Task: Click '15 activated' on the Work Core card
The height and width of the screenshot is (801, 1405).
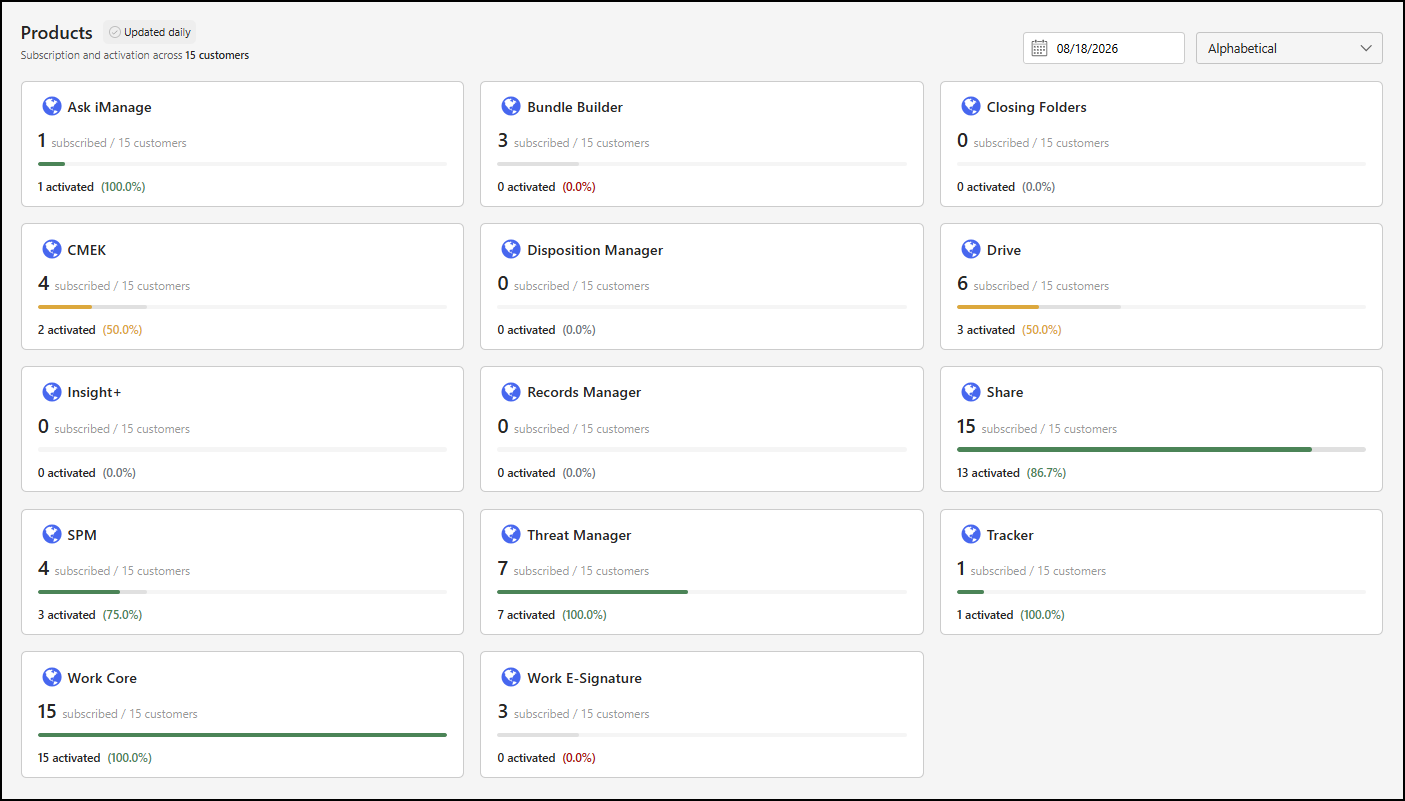Action: pyautogui.click(x=69, y=758)
